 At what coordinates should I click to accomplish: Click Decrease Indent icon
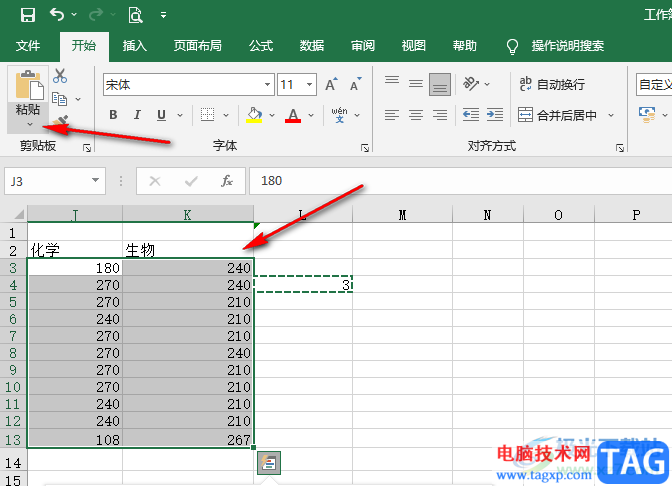click(x=471, y=115)
